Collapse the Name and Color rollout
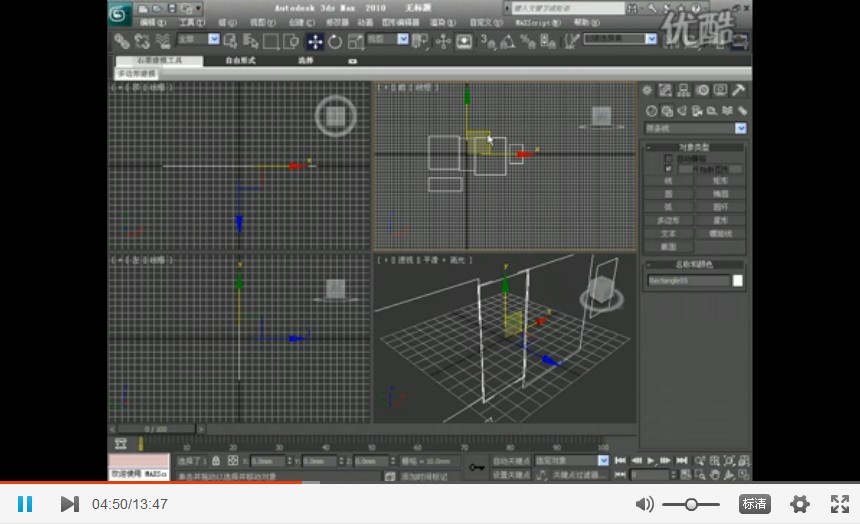The width and height of the screenshot is (860, 524). pyautogui.click(x=694, y=264)
